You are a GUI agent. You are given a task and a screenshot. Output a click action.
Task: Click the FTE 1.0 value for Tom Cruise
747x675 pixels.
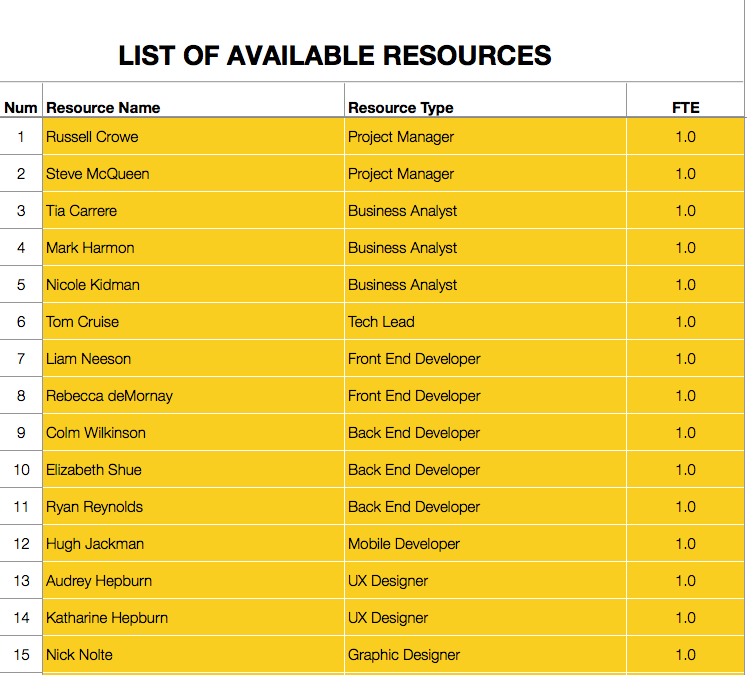[686, 322]
